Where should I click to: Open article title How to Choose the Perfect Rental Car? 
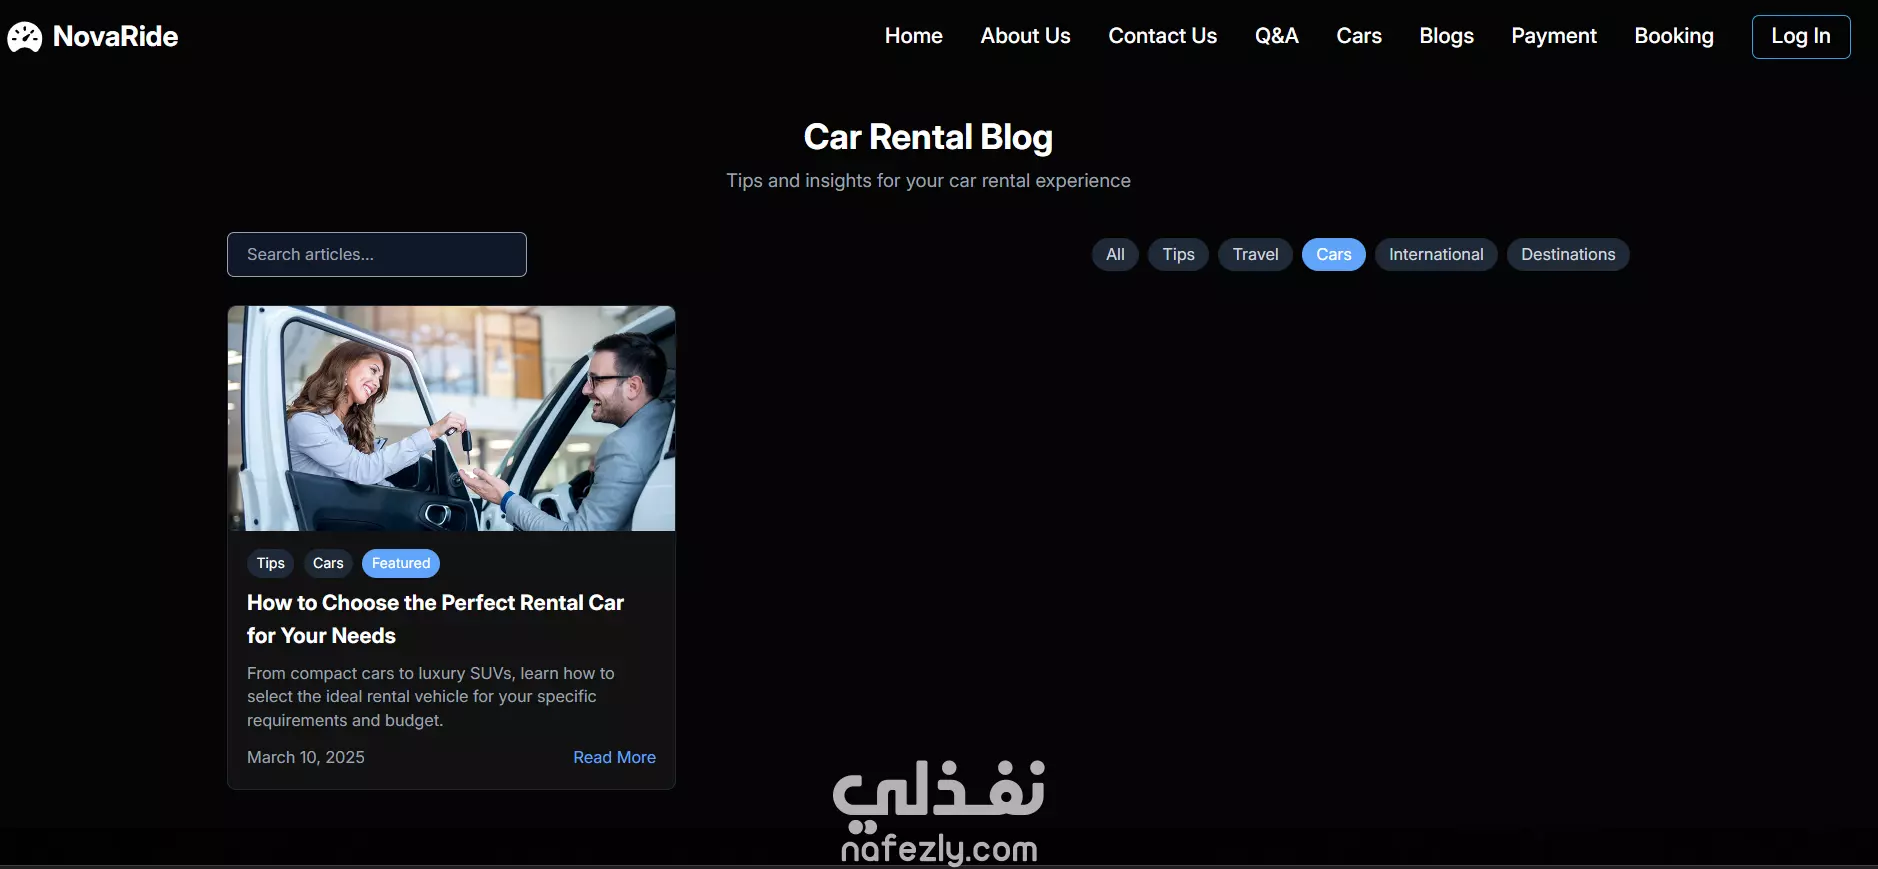(x=435, y=619)
